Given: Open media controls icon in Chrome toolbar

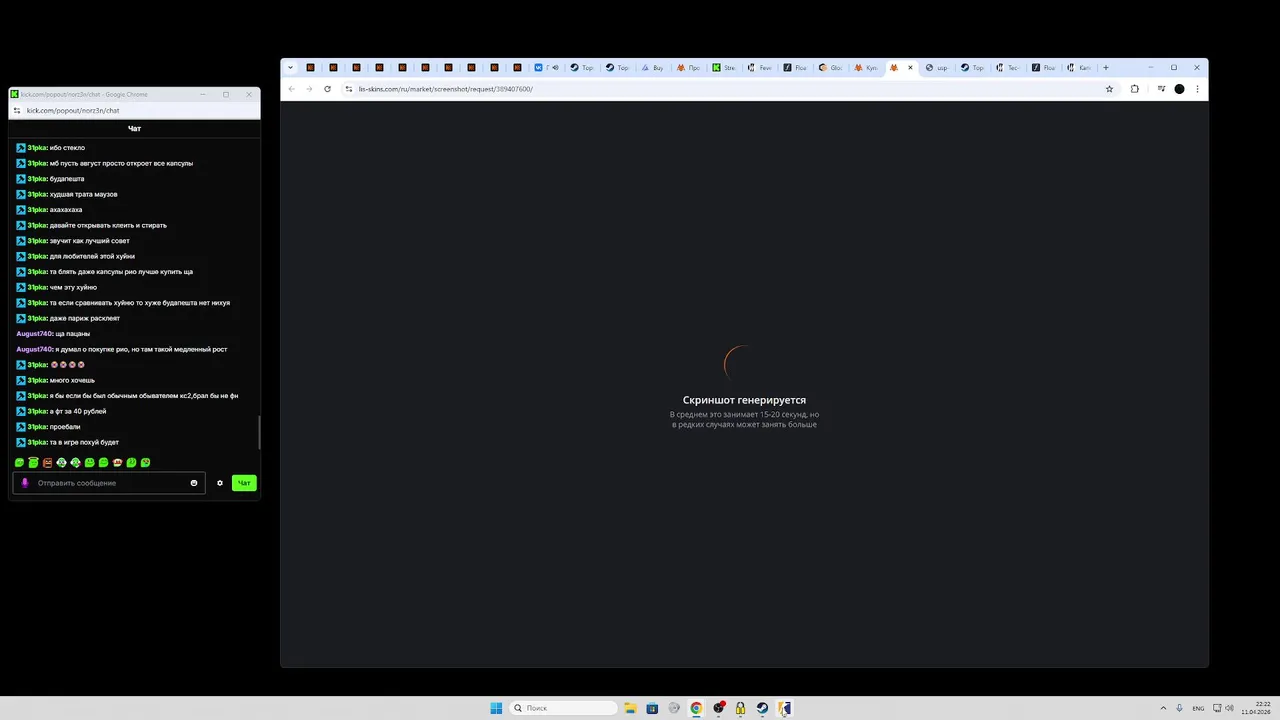Looking at the screenshot, I should tap(1161, 89).
